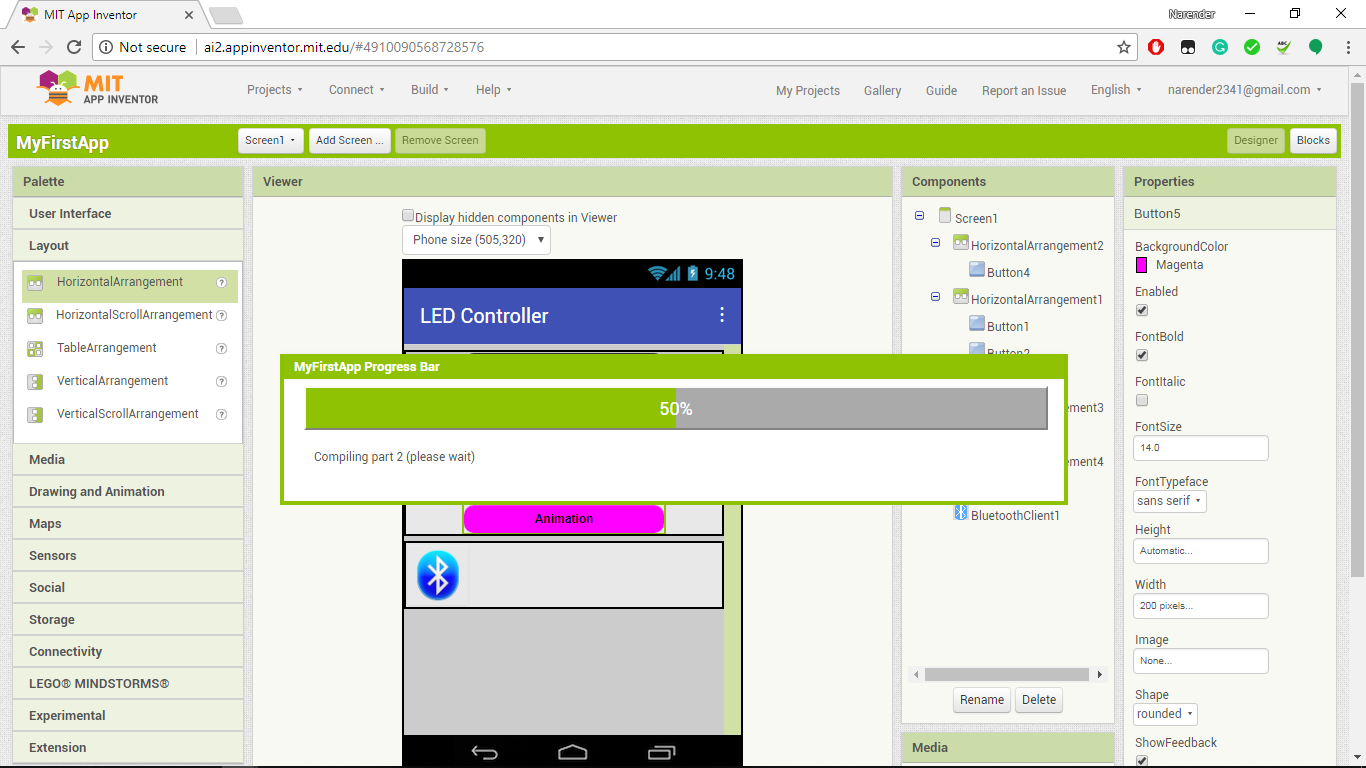Uncheck the FontBold property checkbox
Image resolution: width=1366 pixels, height=768 pixels.
(x=1142, y=355)
